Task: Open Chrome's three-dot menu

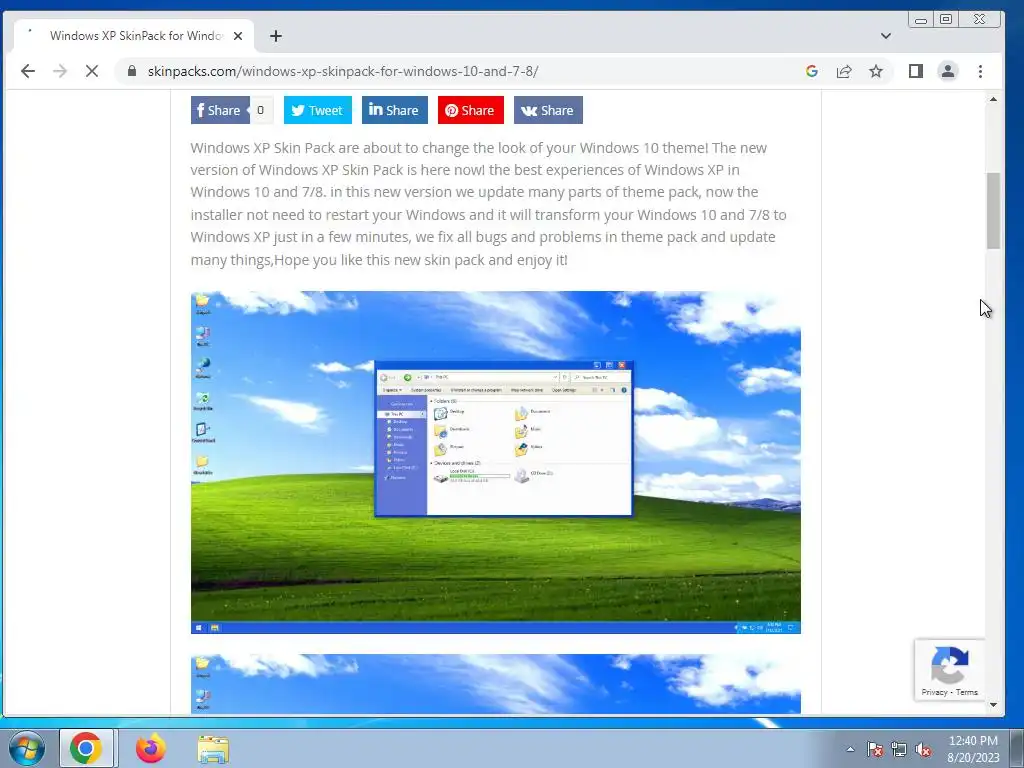Action: 980,71
